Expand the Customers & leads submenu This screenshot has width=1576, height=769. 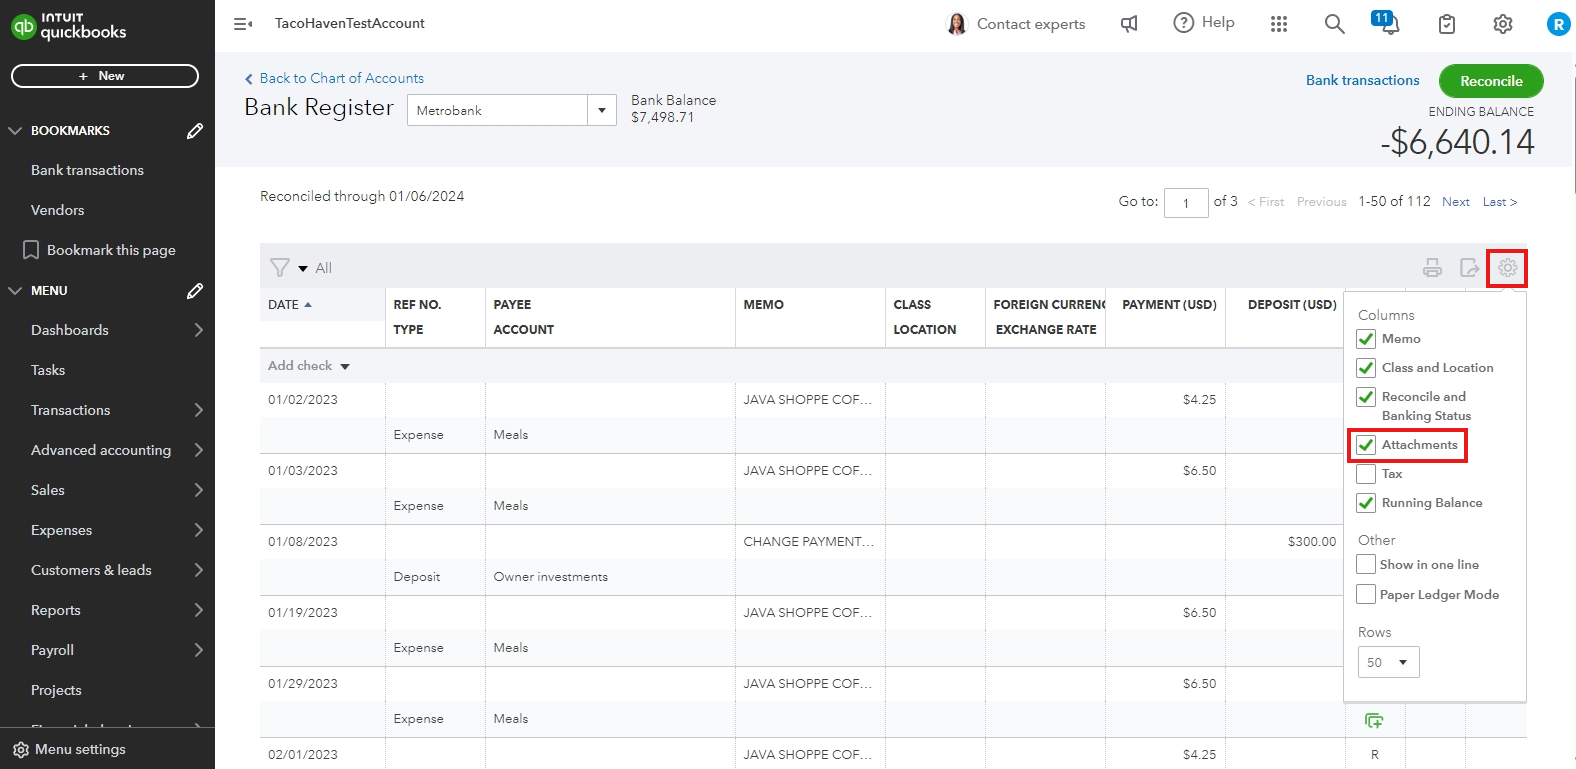coord(198,570)
